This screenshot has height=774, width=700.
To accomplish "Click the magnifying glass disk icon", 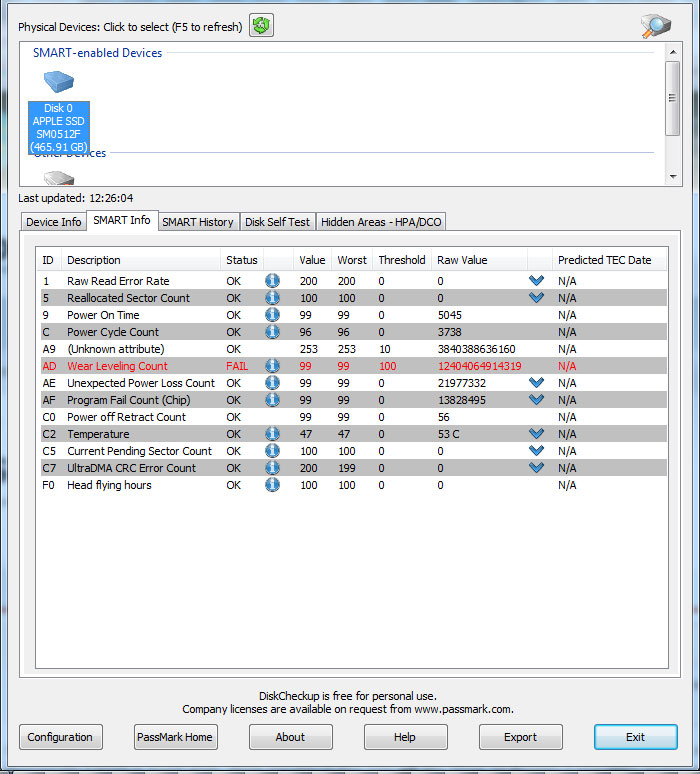I will pyautogui.click(x=656, y=25).
